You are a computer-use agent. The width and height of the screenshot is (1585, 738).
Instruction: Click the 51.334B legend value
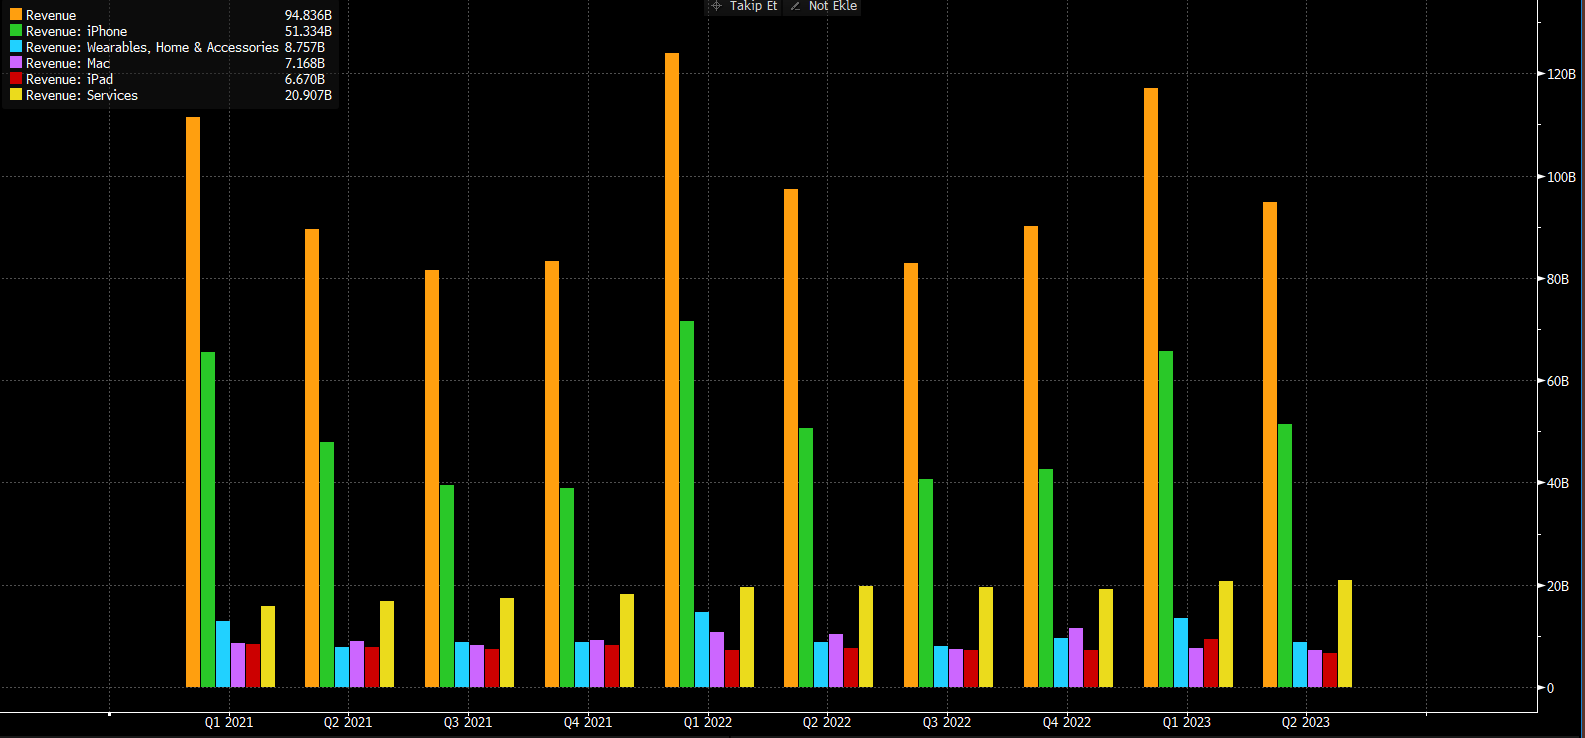coord(308,31)
